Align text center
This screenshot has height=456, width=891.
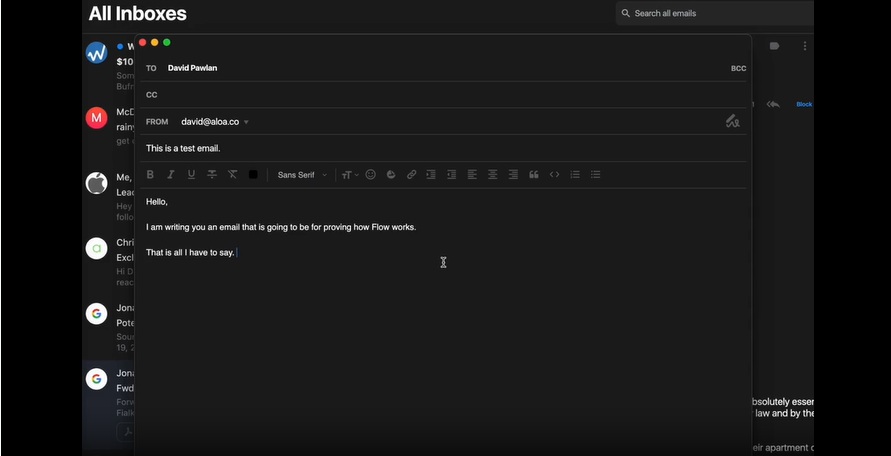[493, 175]
